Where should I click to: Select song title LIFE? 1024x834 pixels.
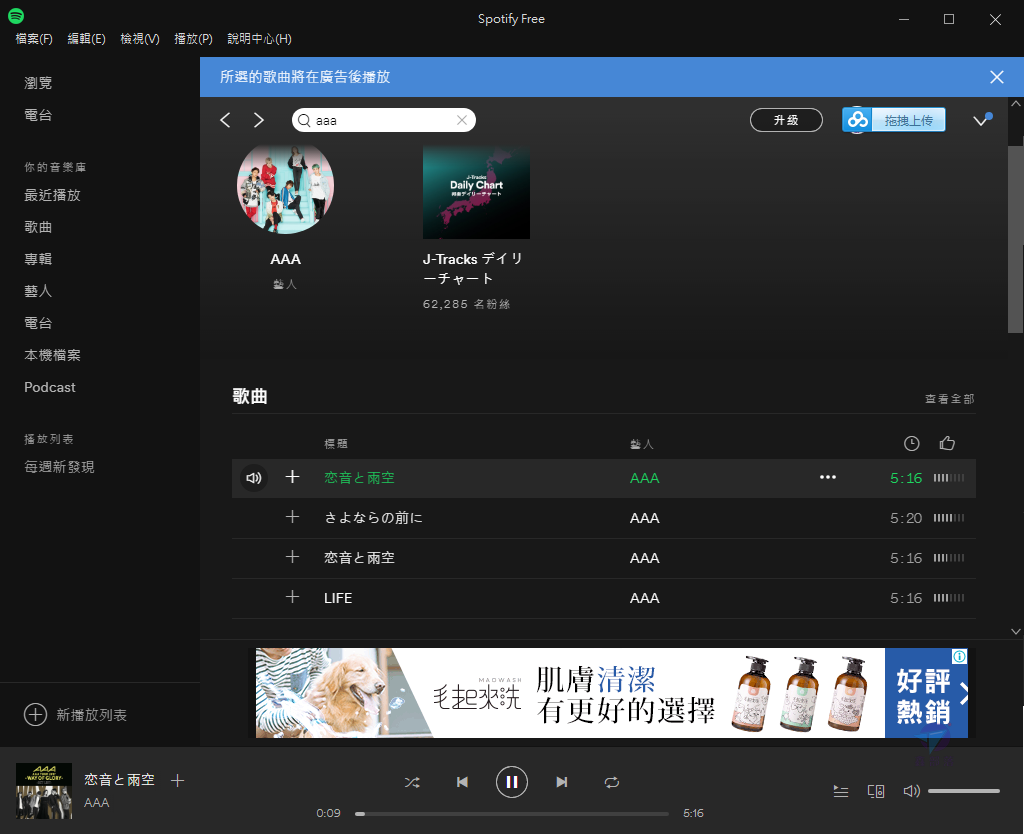pyautogui.click(x=338, y=598)
